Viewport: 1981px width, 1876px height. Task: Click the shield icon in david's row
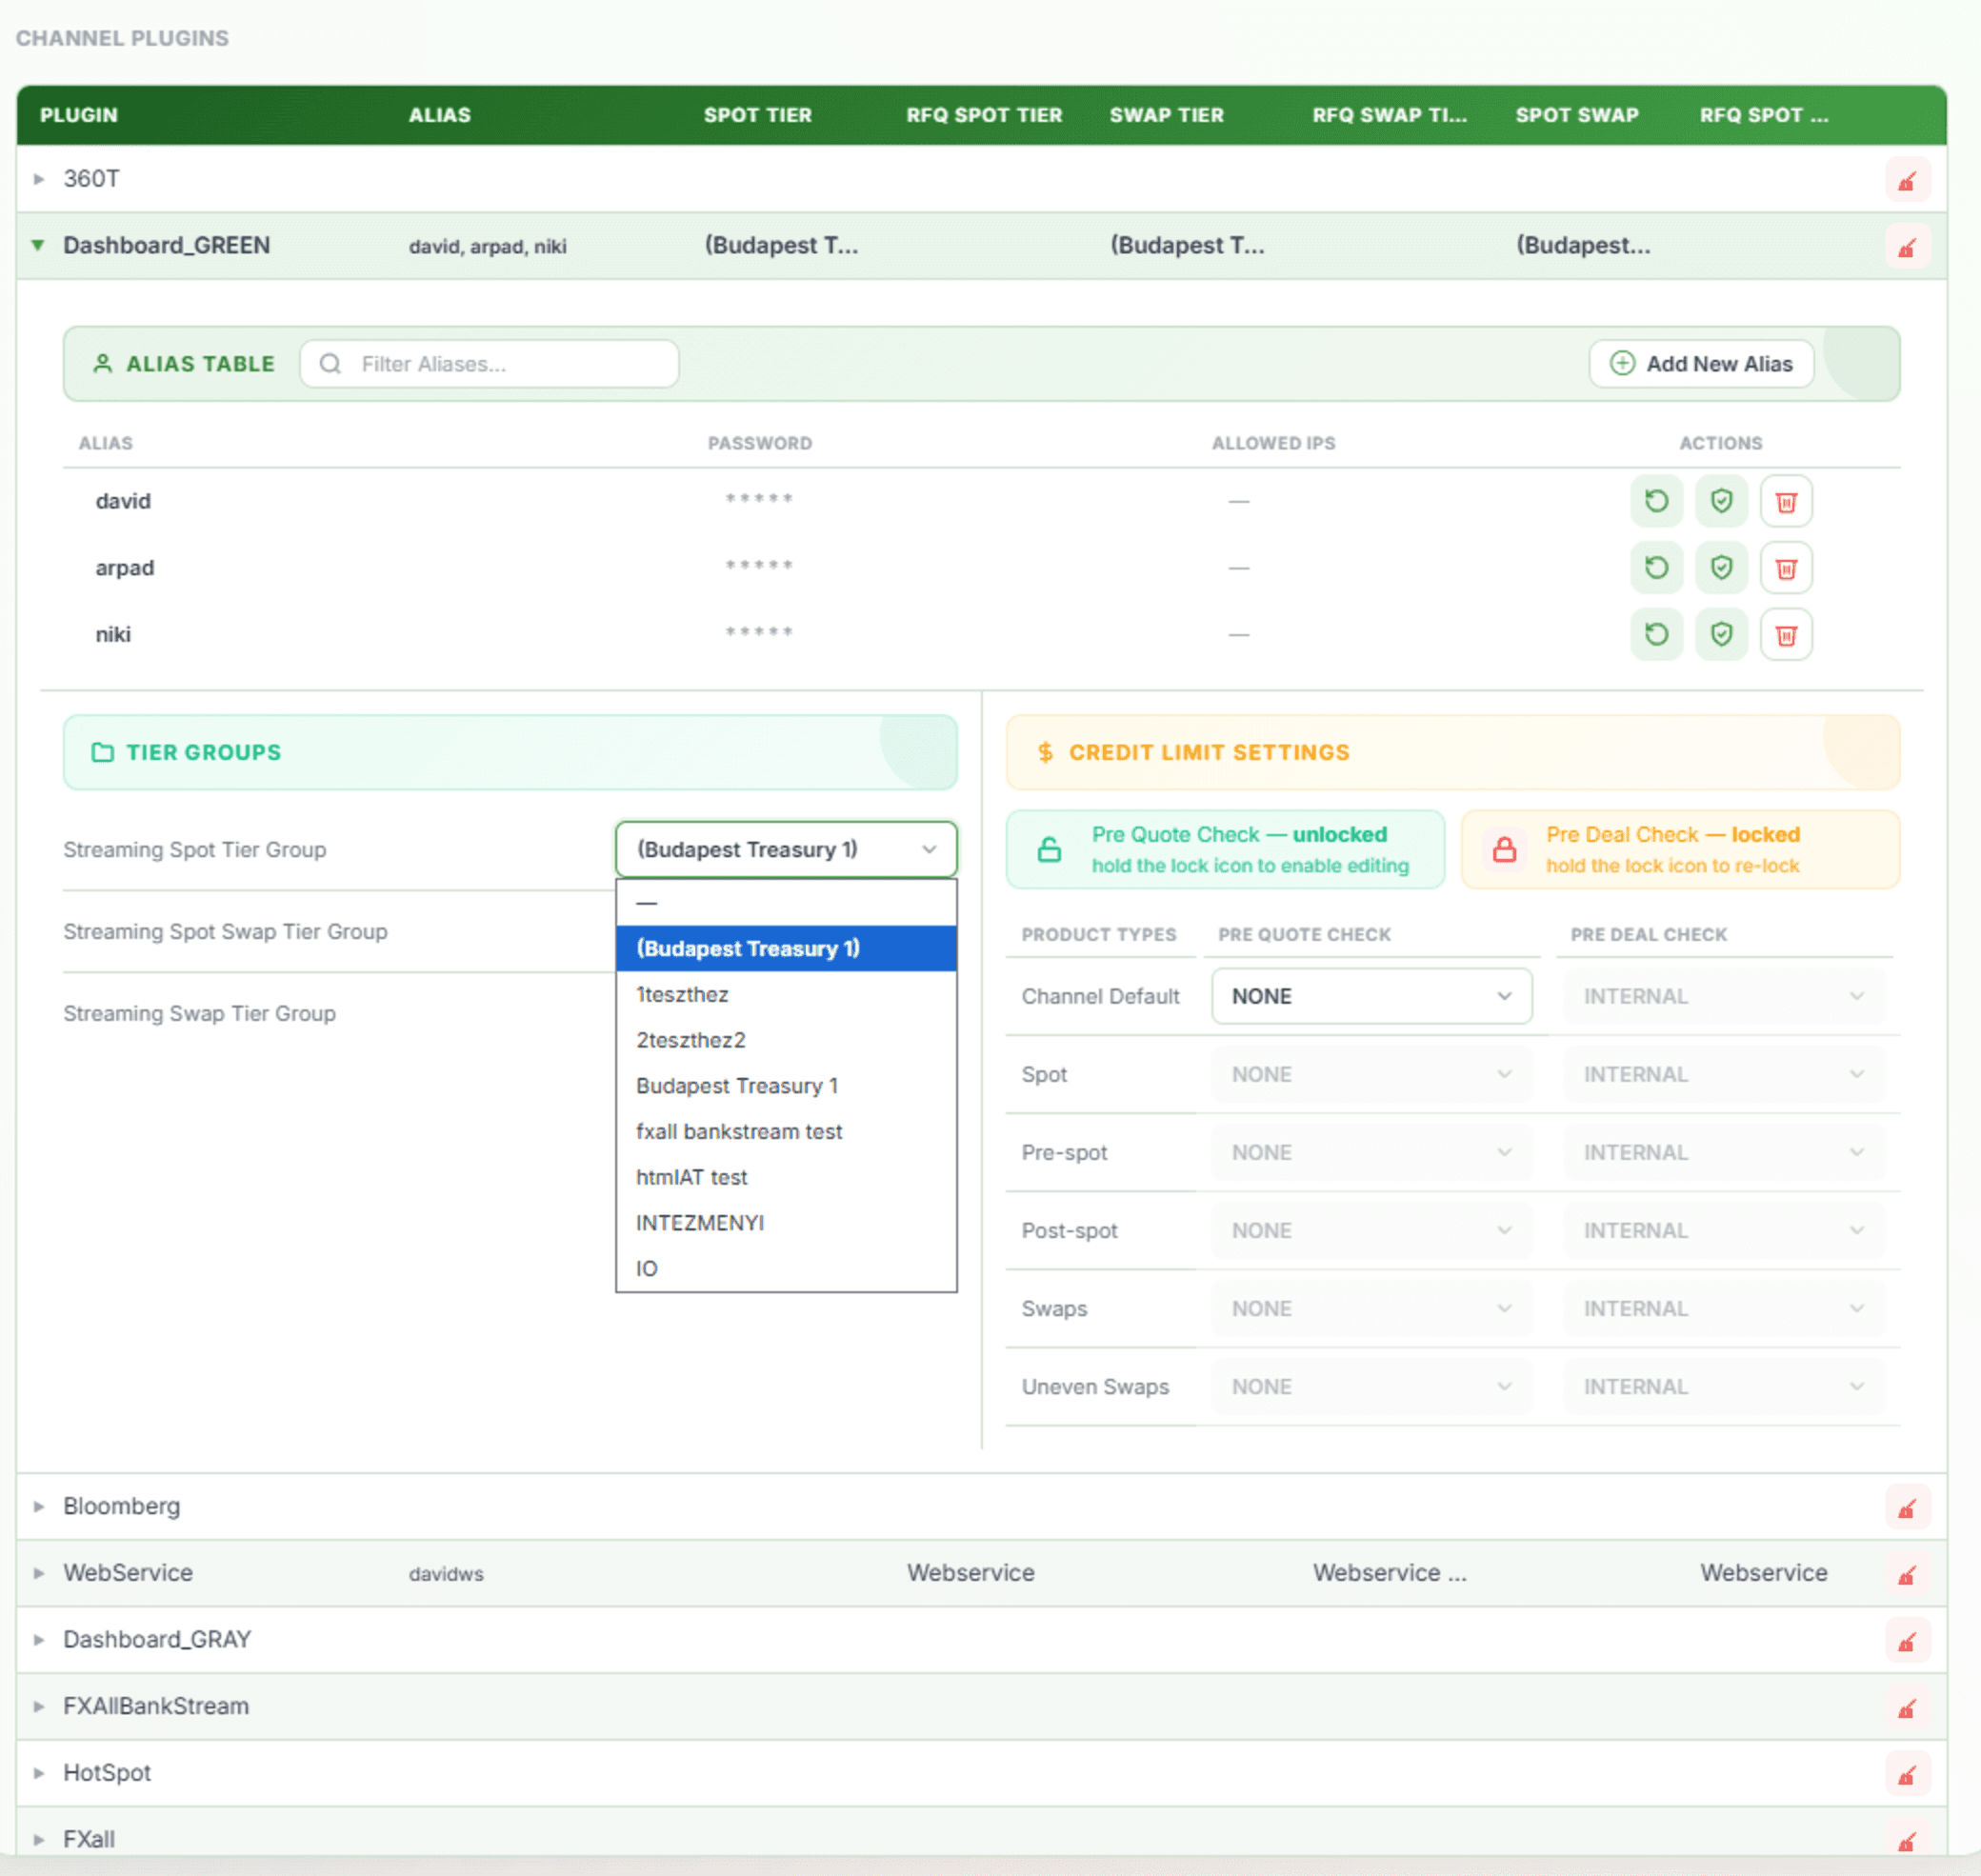(x=1721, y=501)
